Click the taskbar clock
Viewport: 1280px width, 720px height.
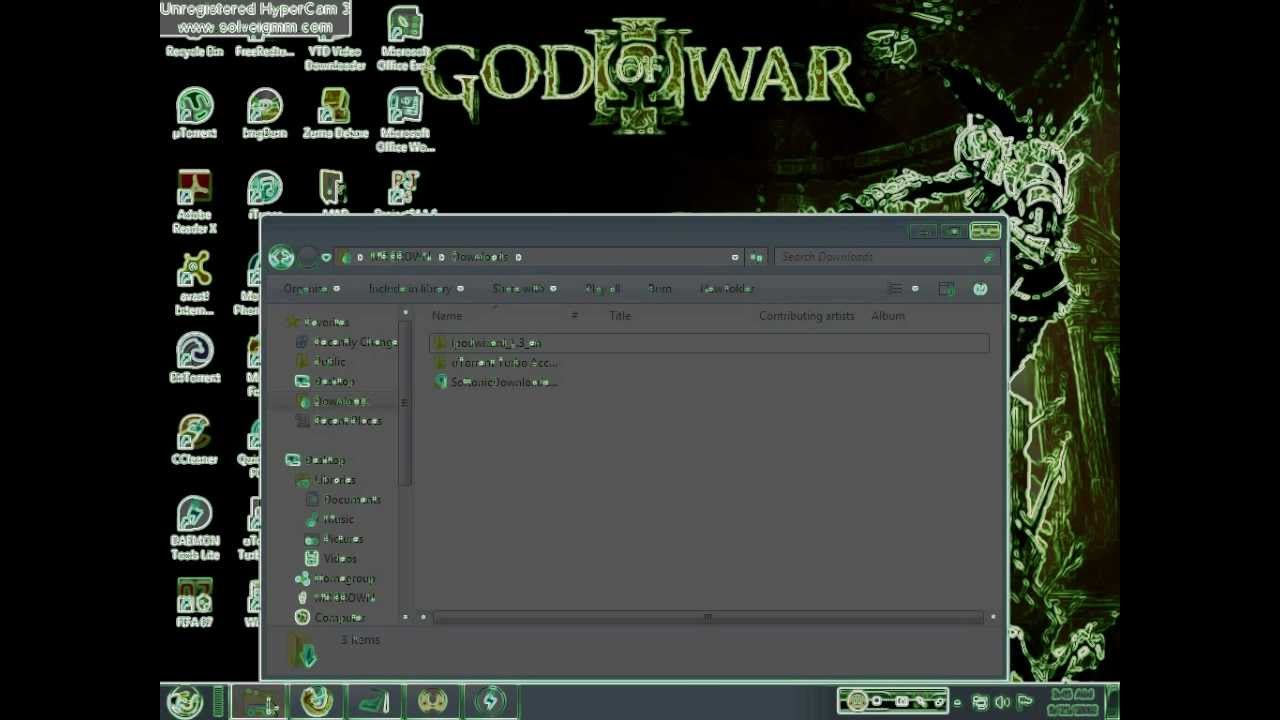[1073, 702]
